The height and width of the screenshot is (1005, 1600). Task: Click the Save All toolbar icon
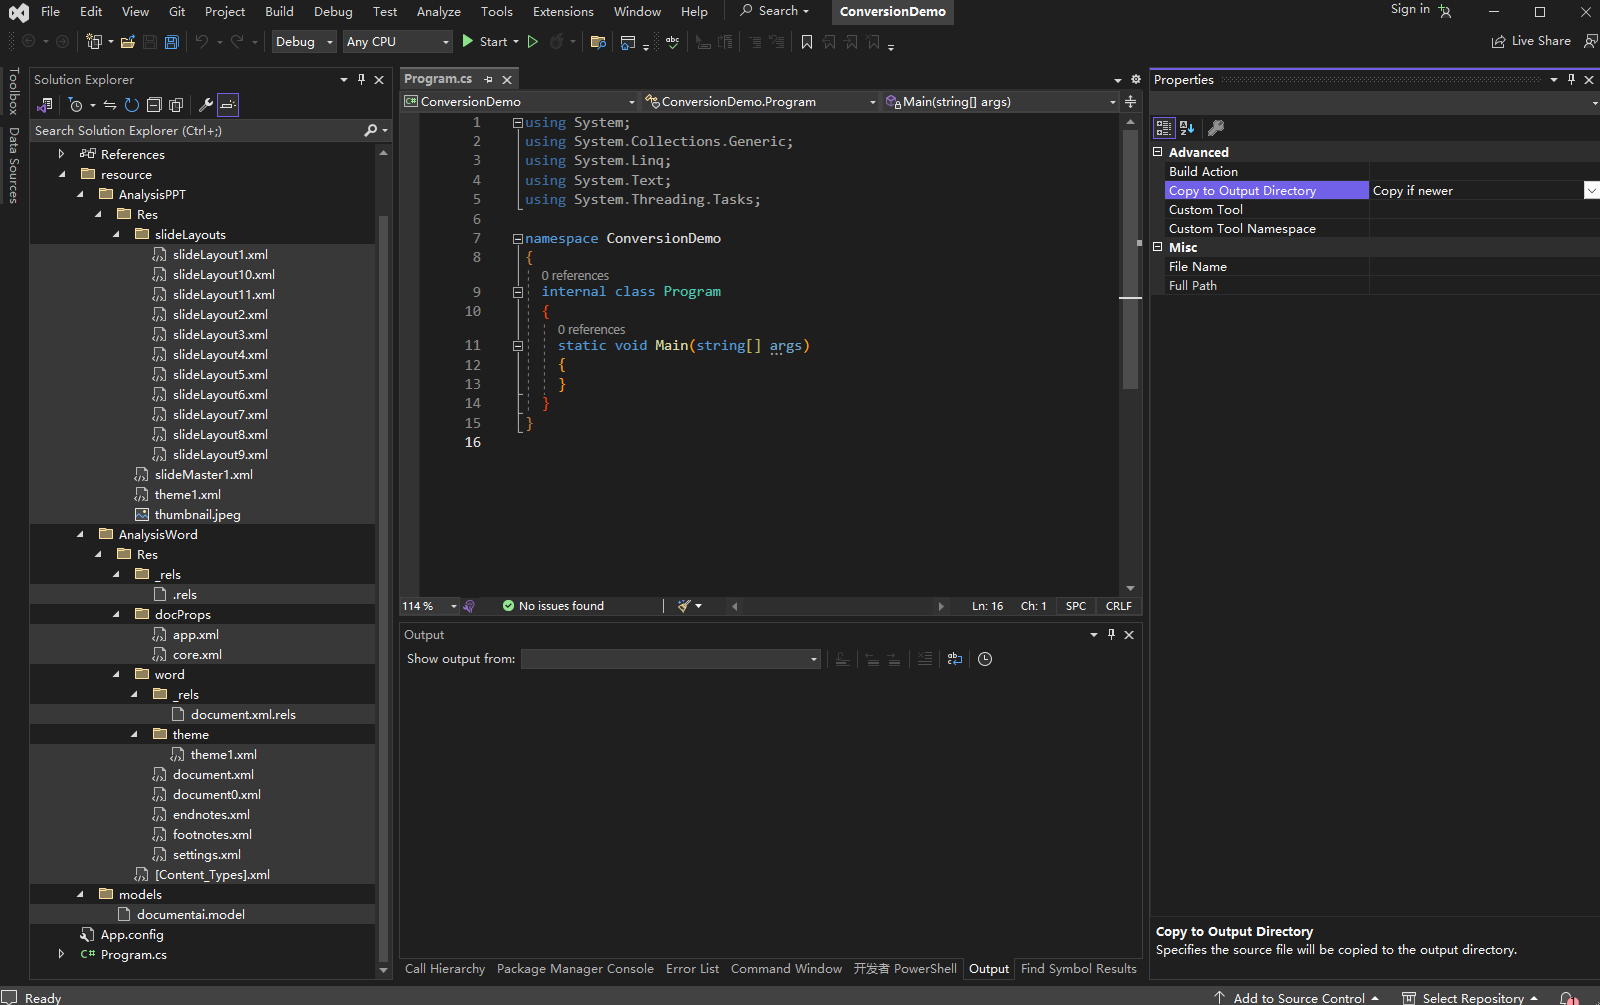click(x=171, y=42)
